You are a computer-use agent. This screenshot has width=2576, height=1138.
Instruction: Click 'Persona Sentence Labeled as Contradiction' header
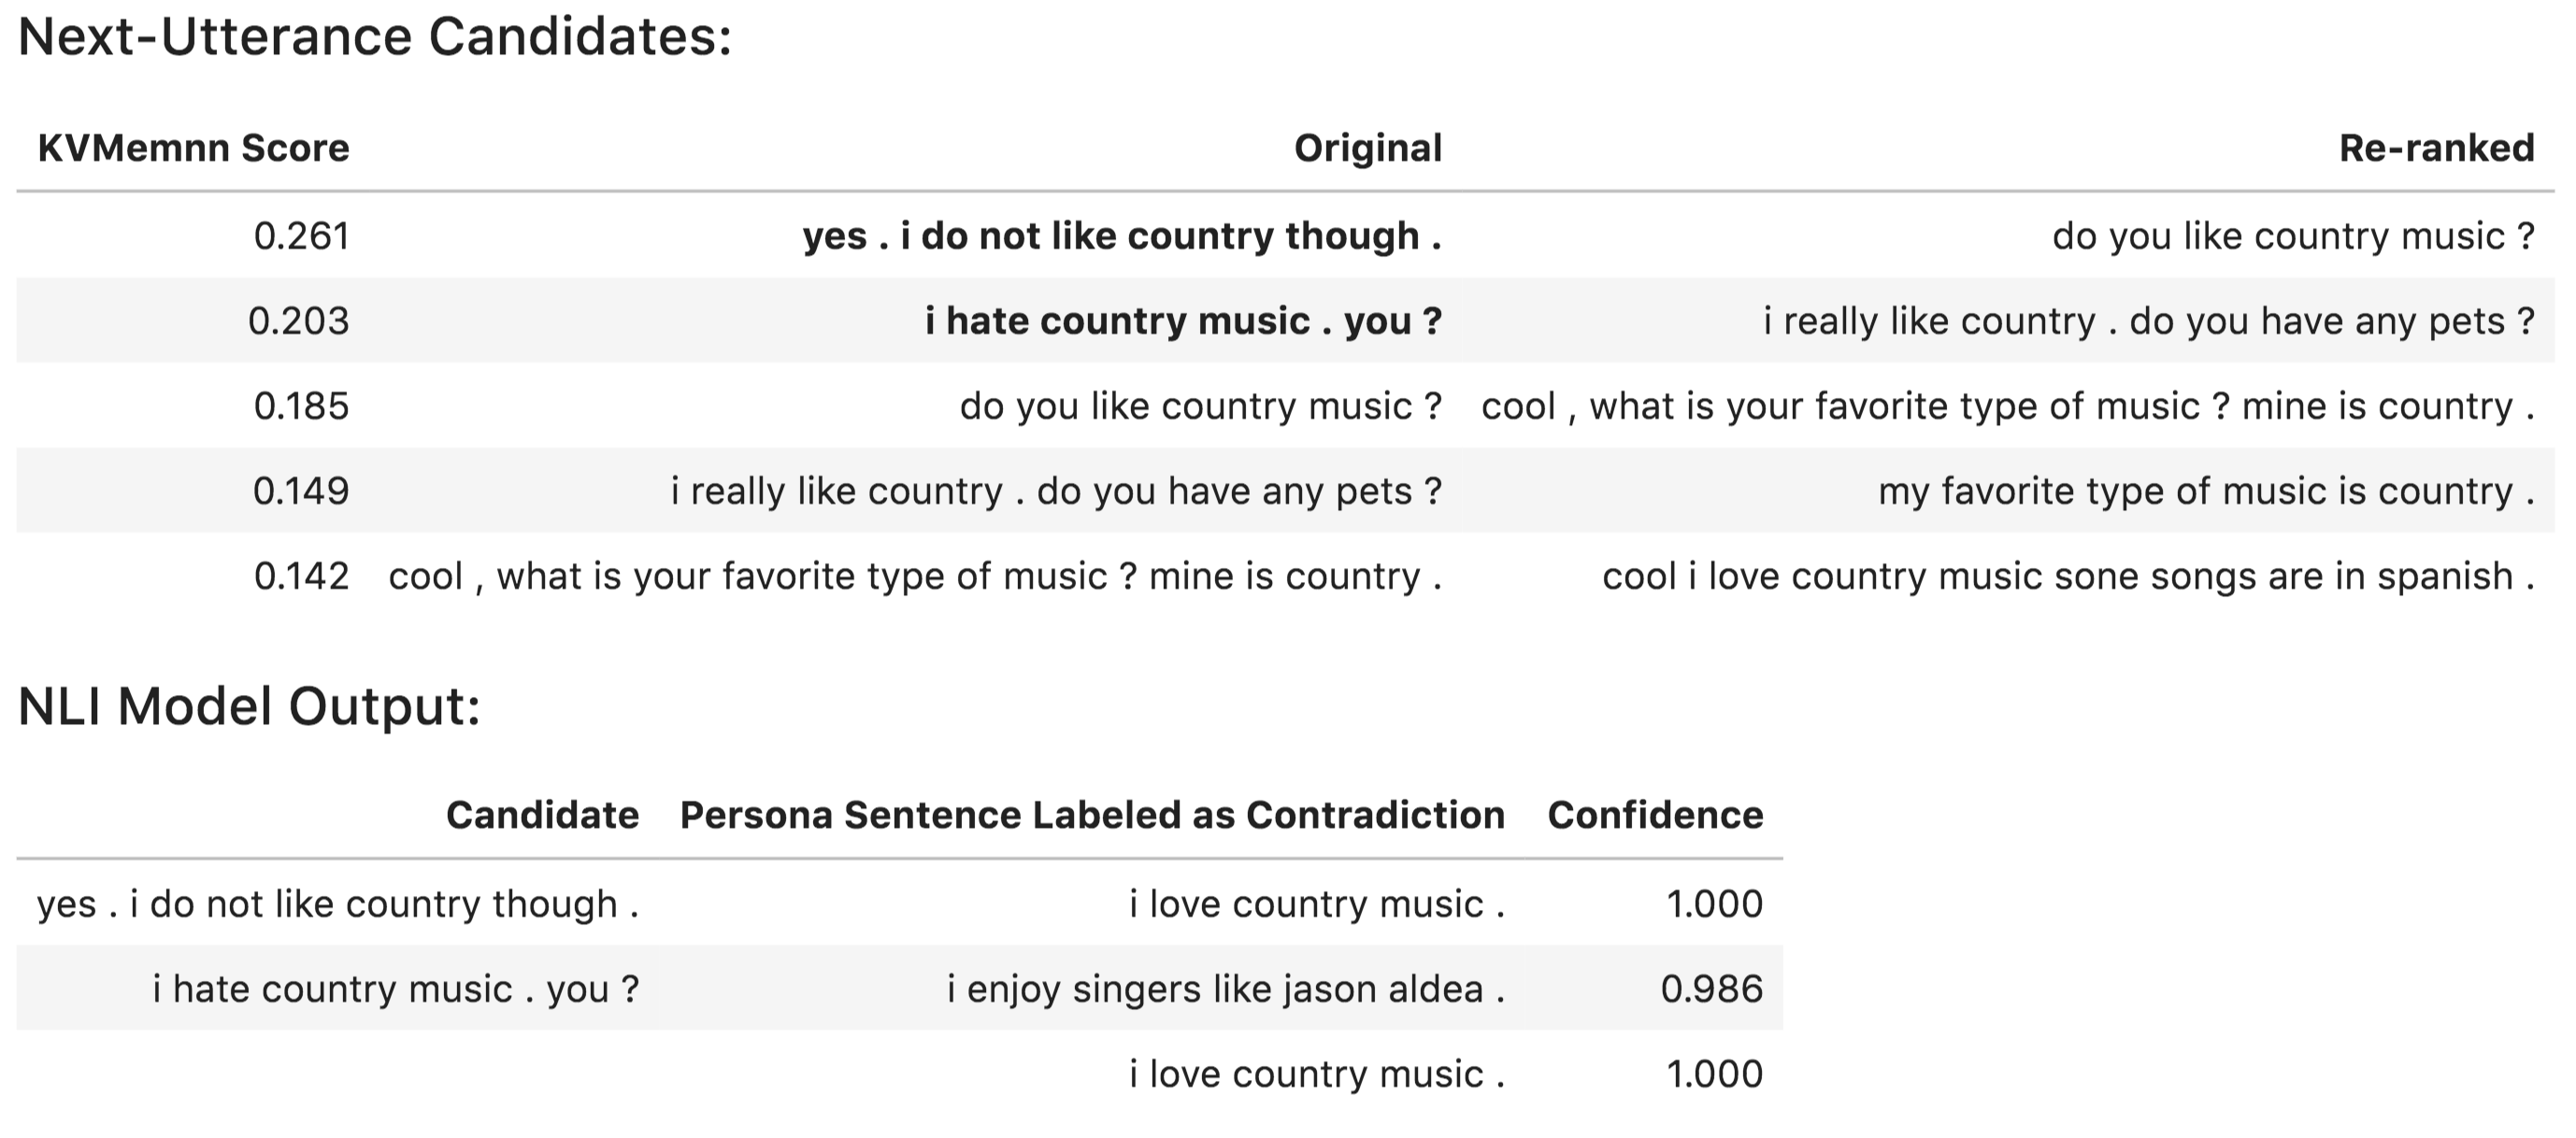click(x=1092, y=815)
